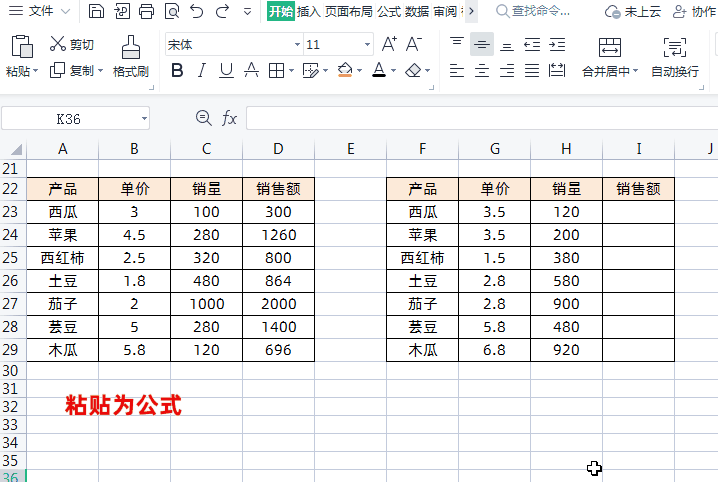This screenshot has width=718, height=482.
Task: Expand quick access toolbar customization arrow
Action: click(247, 11)
